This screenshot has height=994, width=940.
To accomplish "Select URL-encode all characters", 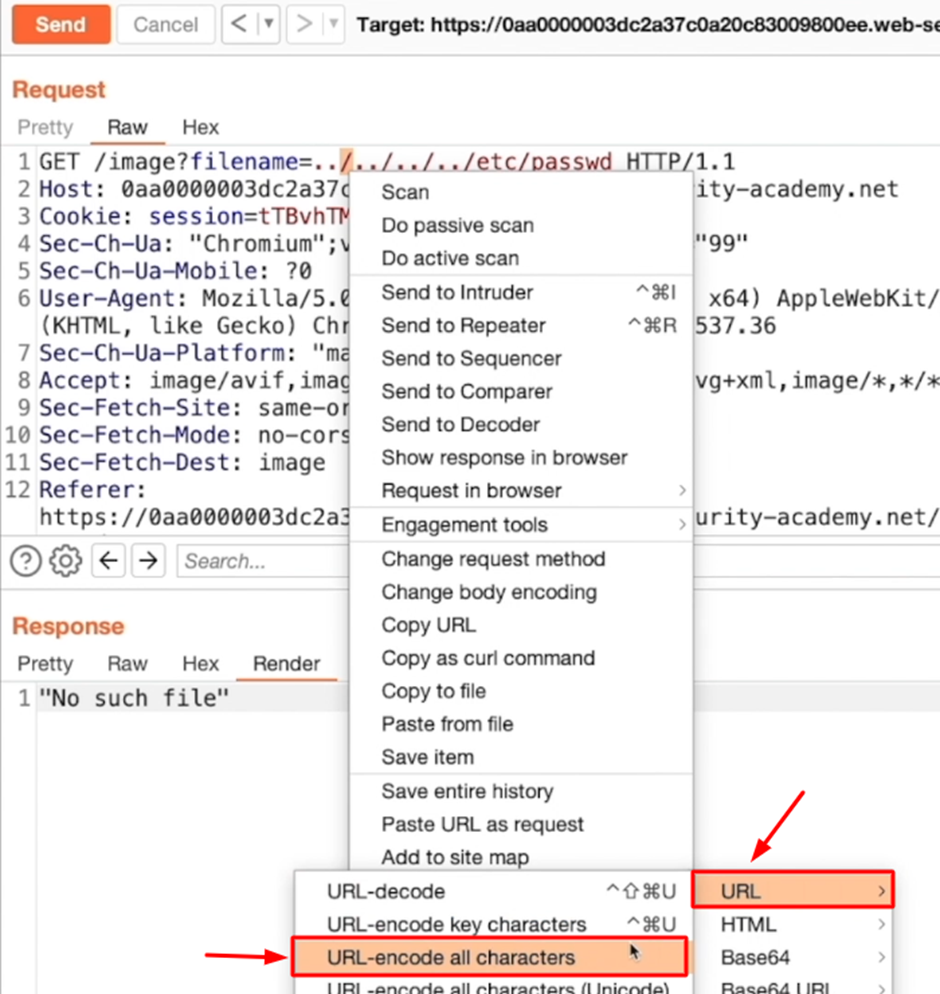I will [x=489, y=957].
